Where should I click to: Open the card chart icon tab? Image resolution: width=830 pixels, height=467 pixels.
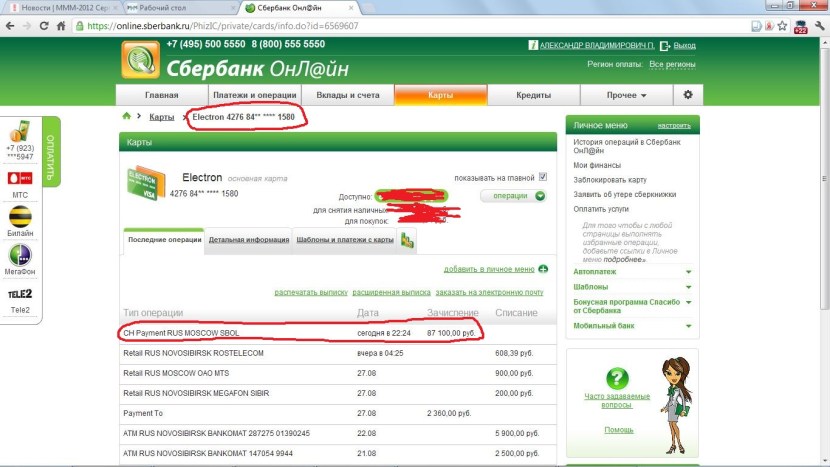point(408,240)
